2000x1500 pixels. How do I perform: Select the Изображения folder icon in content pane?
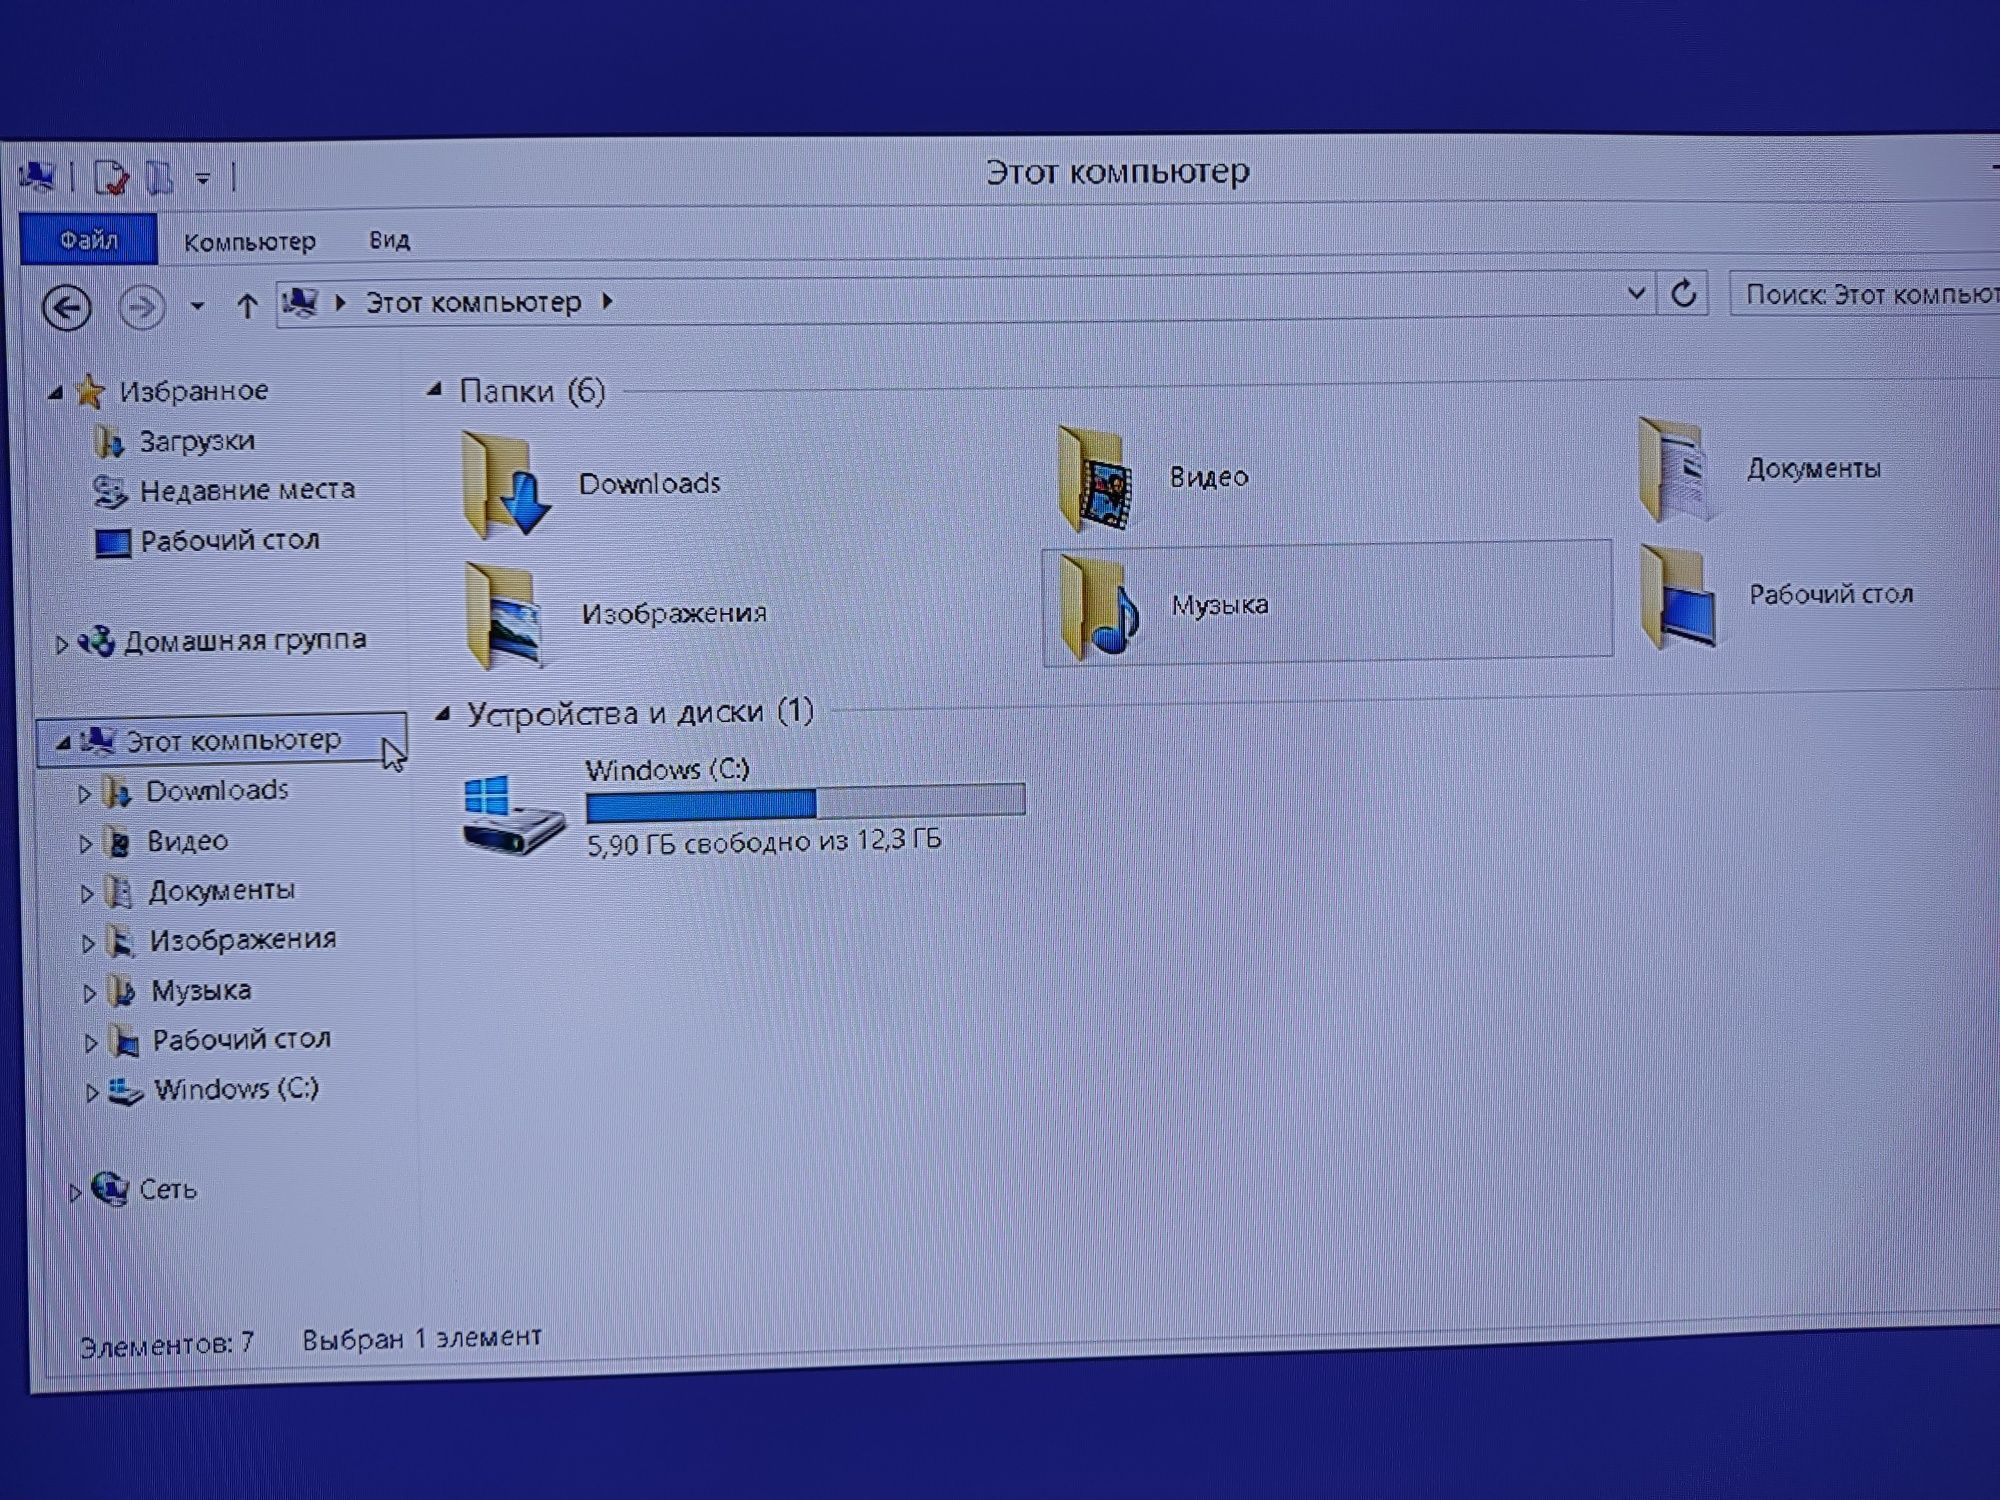505,614
